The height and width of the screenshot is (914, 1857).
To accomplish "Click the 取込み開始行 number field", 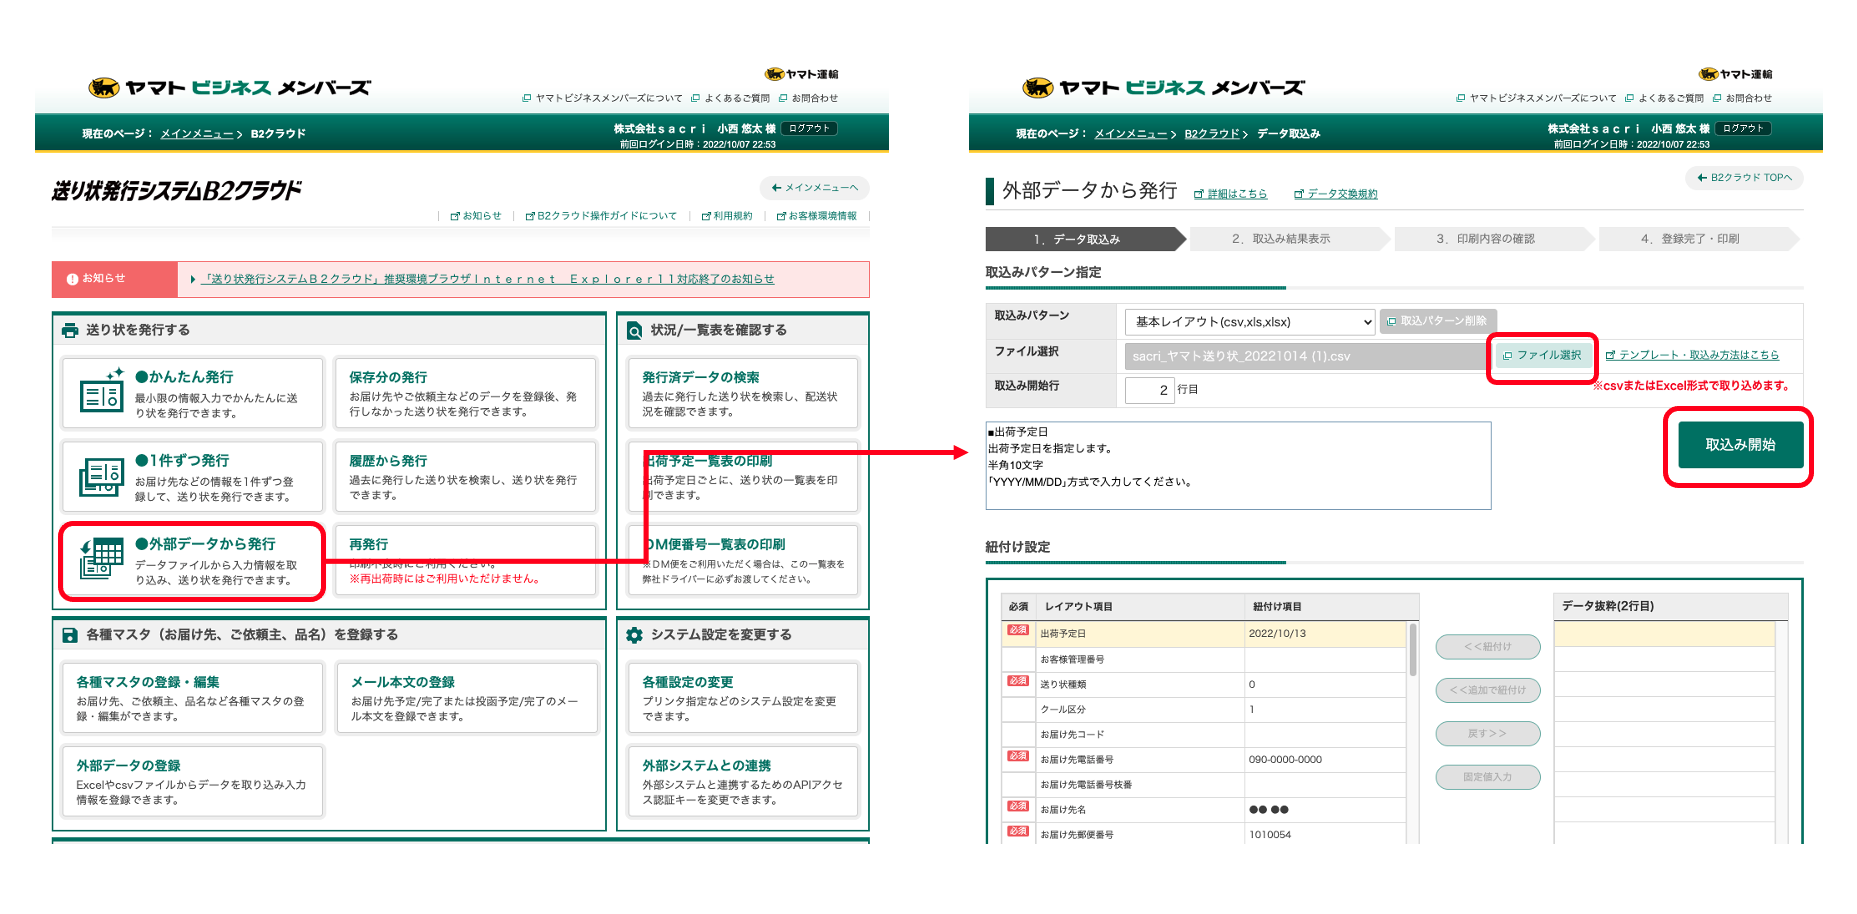I will (x=1149, y=390).
